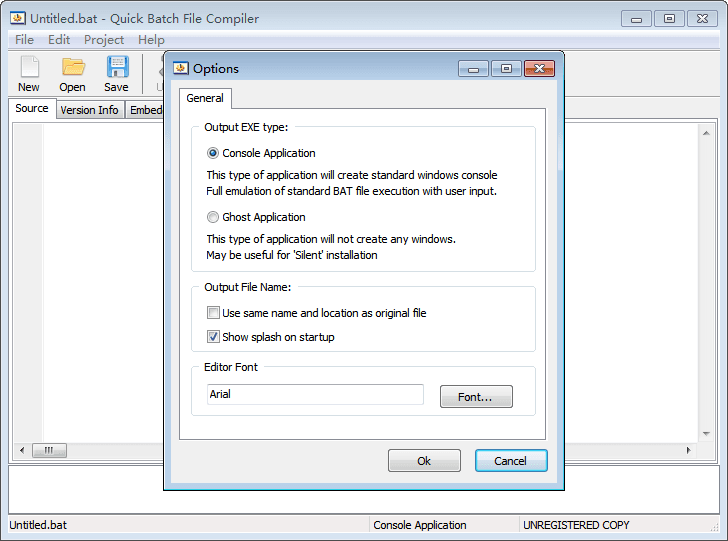
Task: Open the Edit menu
Action: [x=59, y=40]
